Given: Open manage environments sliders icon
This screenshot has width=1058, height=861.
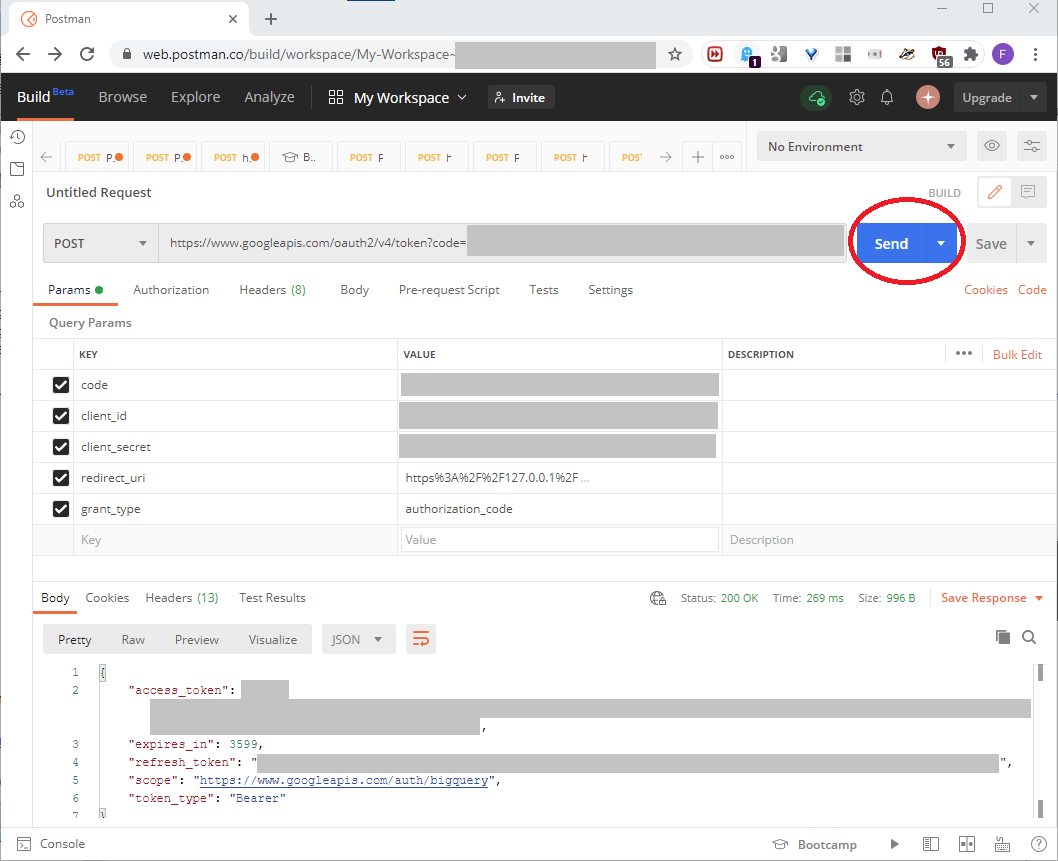Looking at the screenshot, I should click(x=1032, y=146).
